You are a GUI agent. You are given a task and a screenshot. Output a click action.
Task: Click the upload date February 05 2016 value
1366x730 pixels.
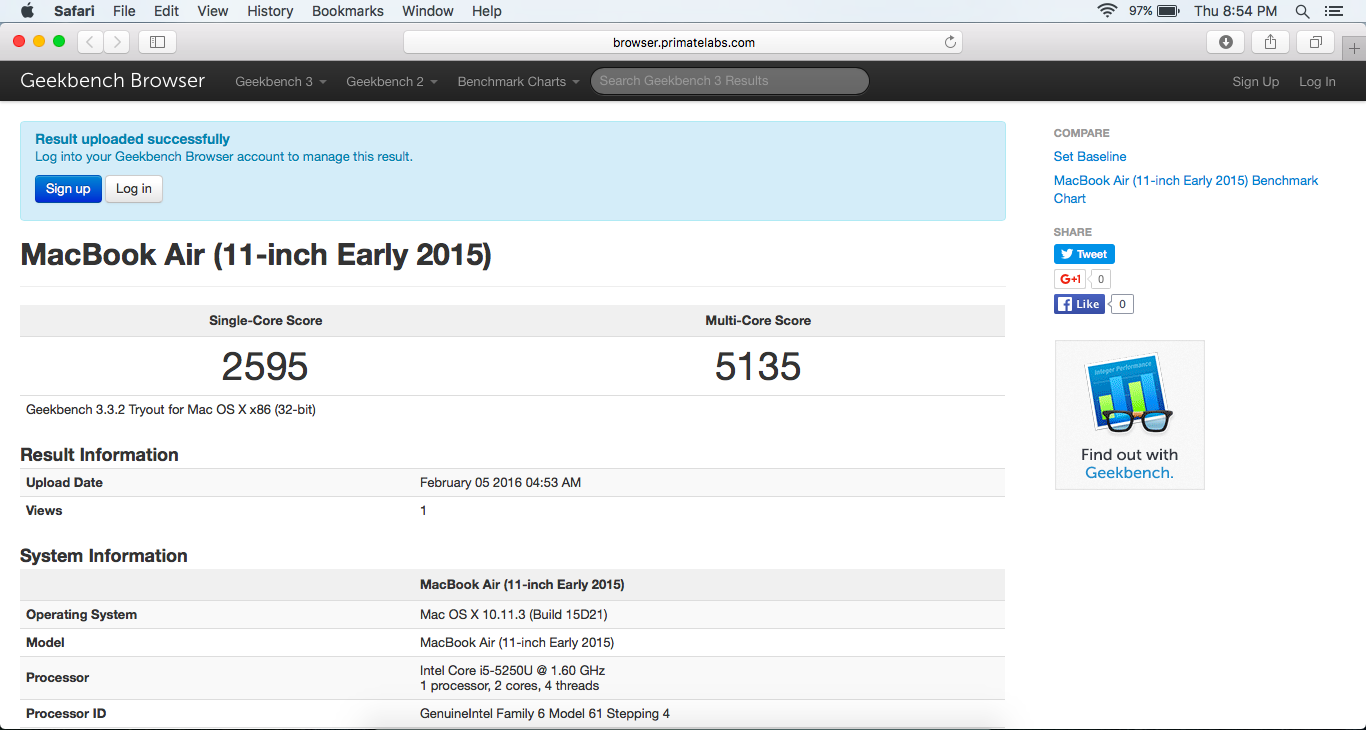point(500,482)
